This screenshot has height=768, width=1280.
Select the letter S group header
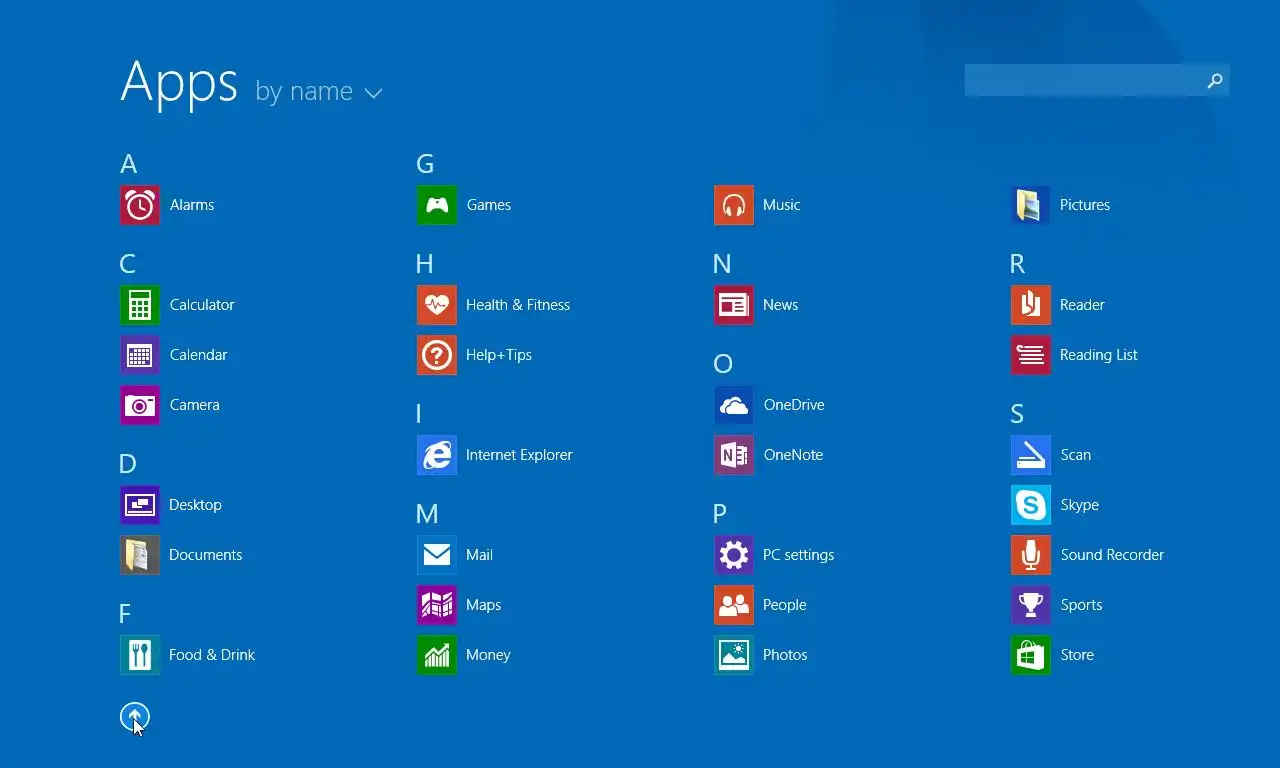pos(1017,414)
